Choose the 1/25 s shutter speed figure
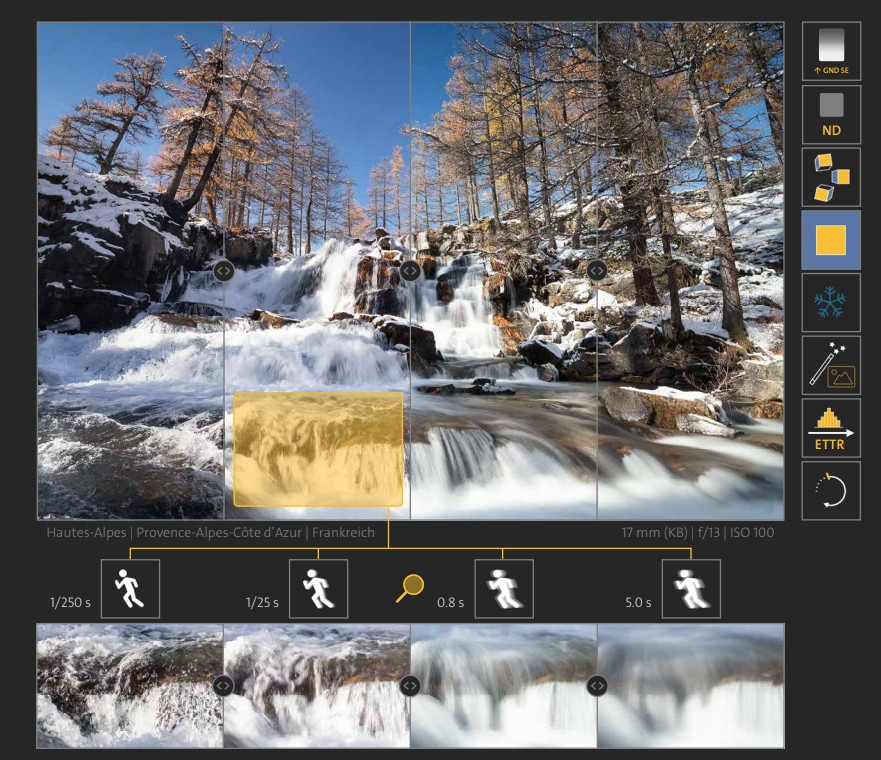Screen dimensions: 881x760 318,589
